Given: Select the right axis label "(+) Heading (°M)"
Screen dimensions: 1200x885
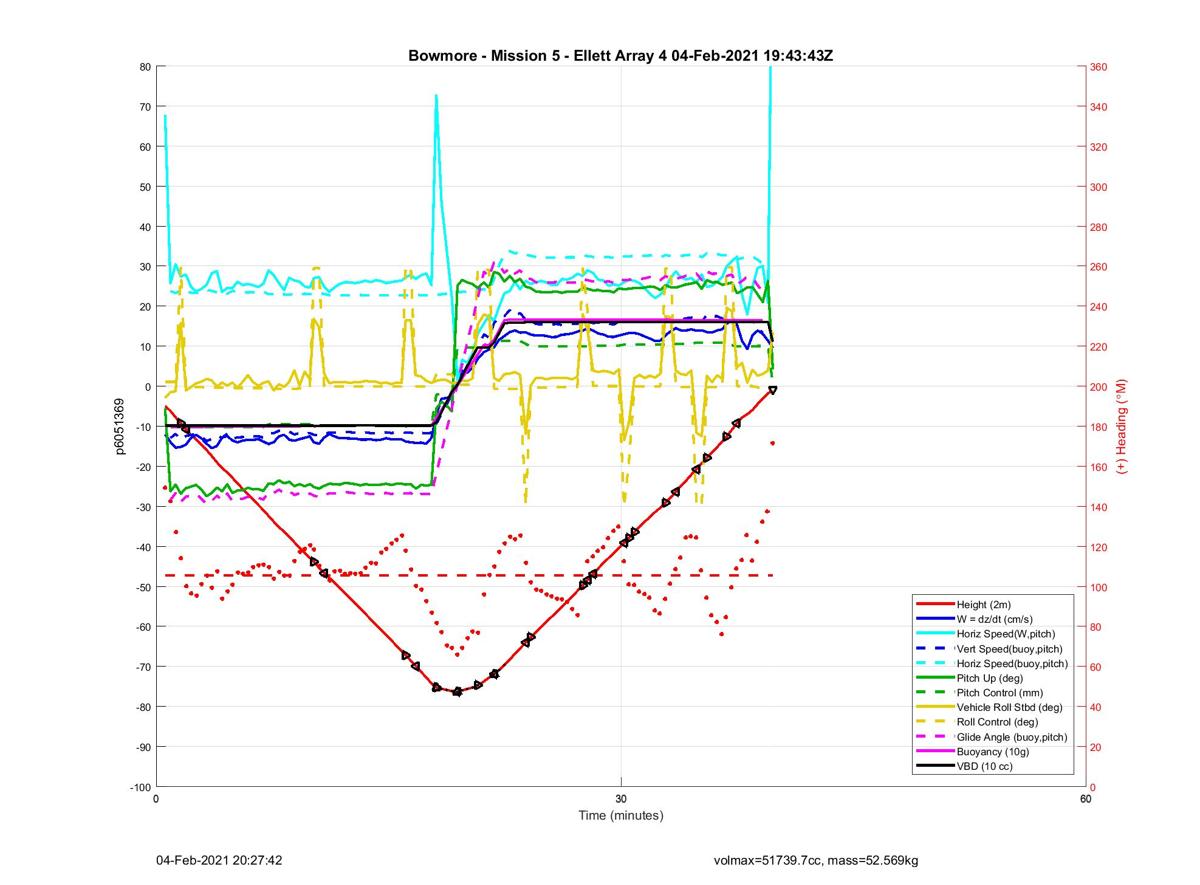Looking at the screenshot, I should pyautogui.click(x=1121, y=426).
